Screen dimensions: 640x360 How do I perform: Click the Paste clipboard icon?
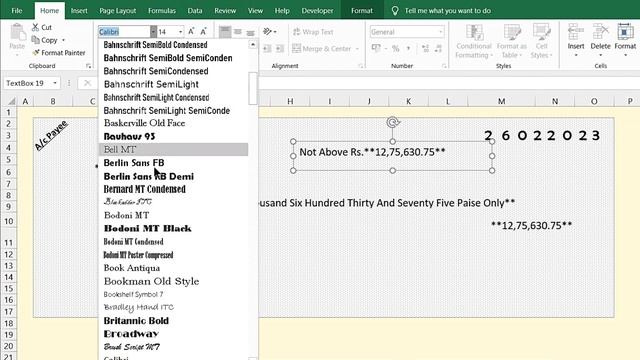pyautogui.click(x=17, y=33)
